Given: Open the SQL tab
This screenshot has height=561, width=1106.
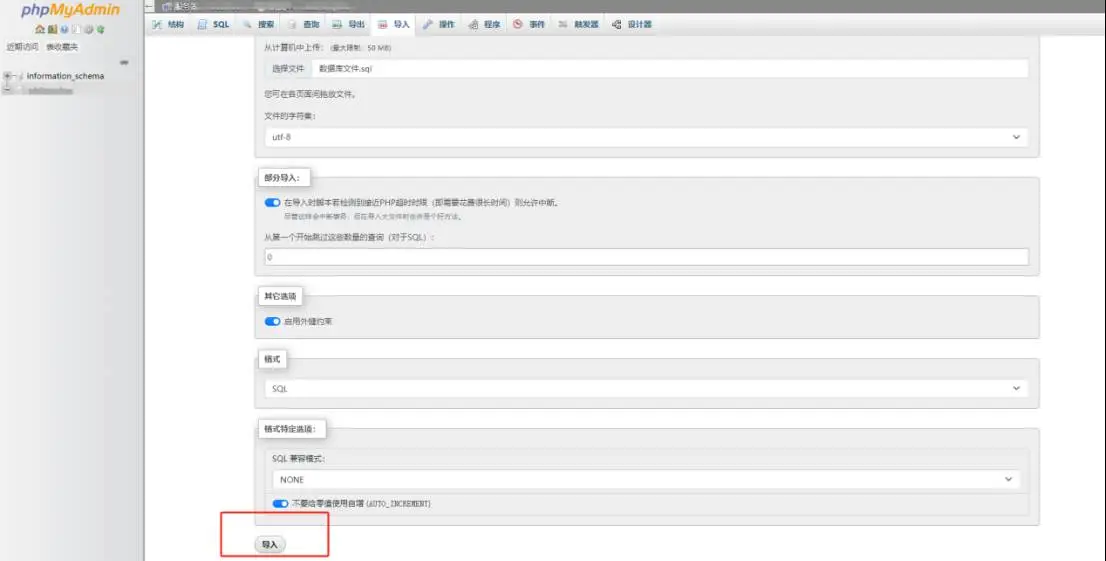Looking at the screenshot, I should point(214,24).
